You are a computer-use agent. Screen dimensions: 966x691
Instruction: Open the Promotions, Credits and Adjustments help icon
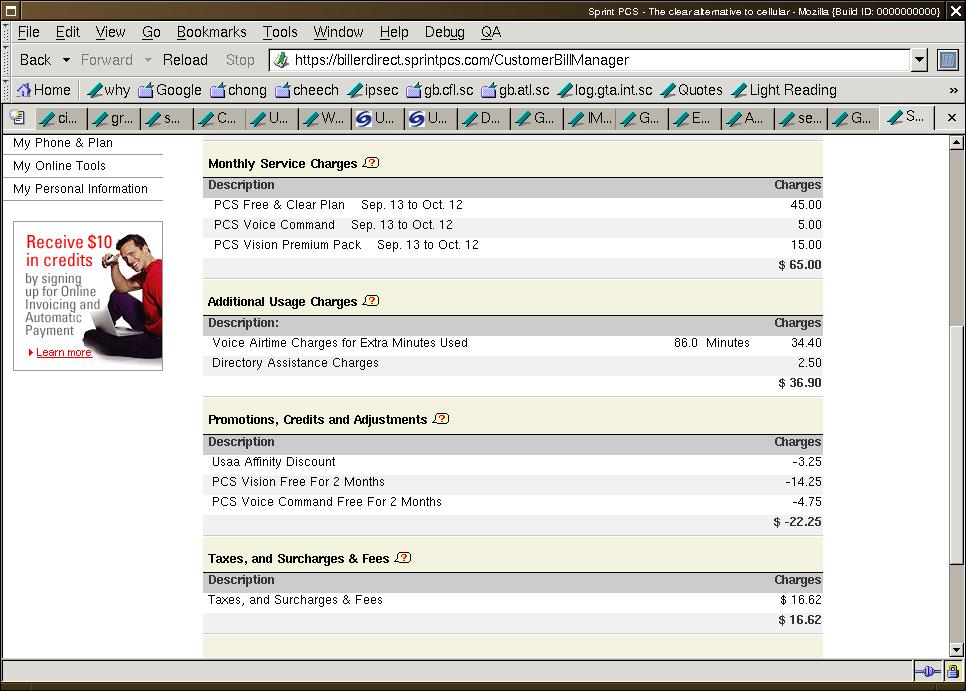[x=441, y=419]
